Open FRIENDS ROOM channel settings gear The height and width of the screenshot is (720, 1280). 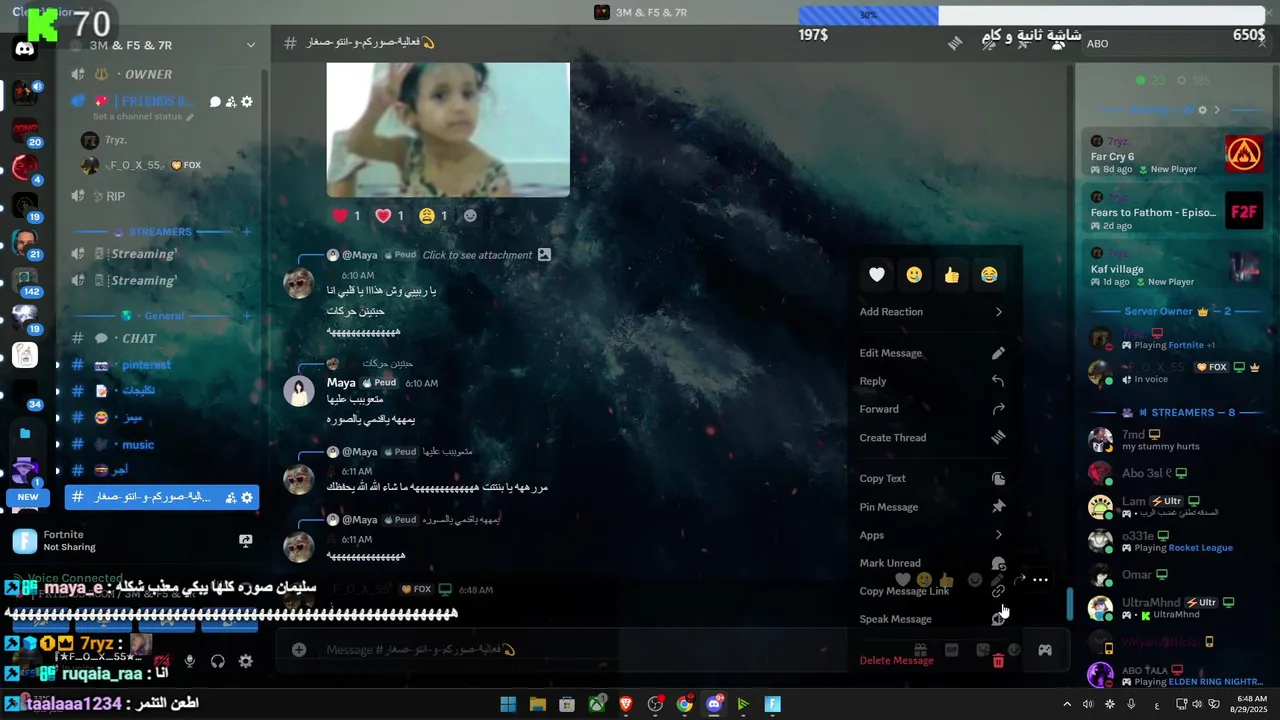click(x=247, y=102)
